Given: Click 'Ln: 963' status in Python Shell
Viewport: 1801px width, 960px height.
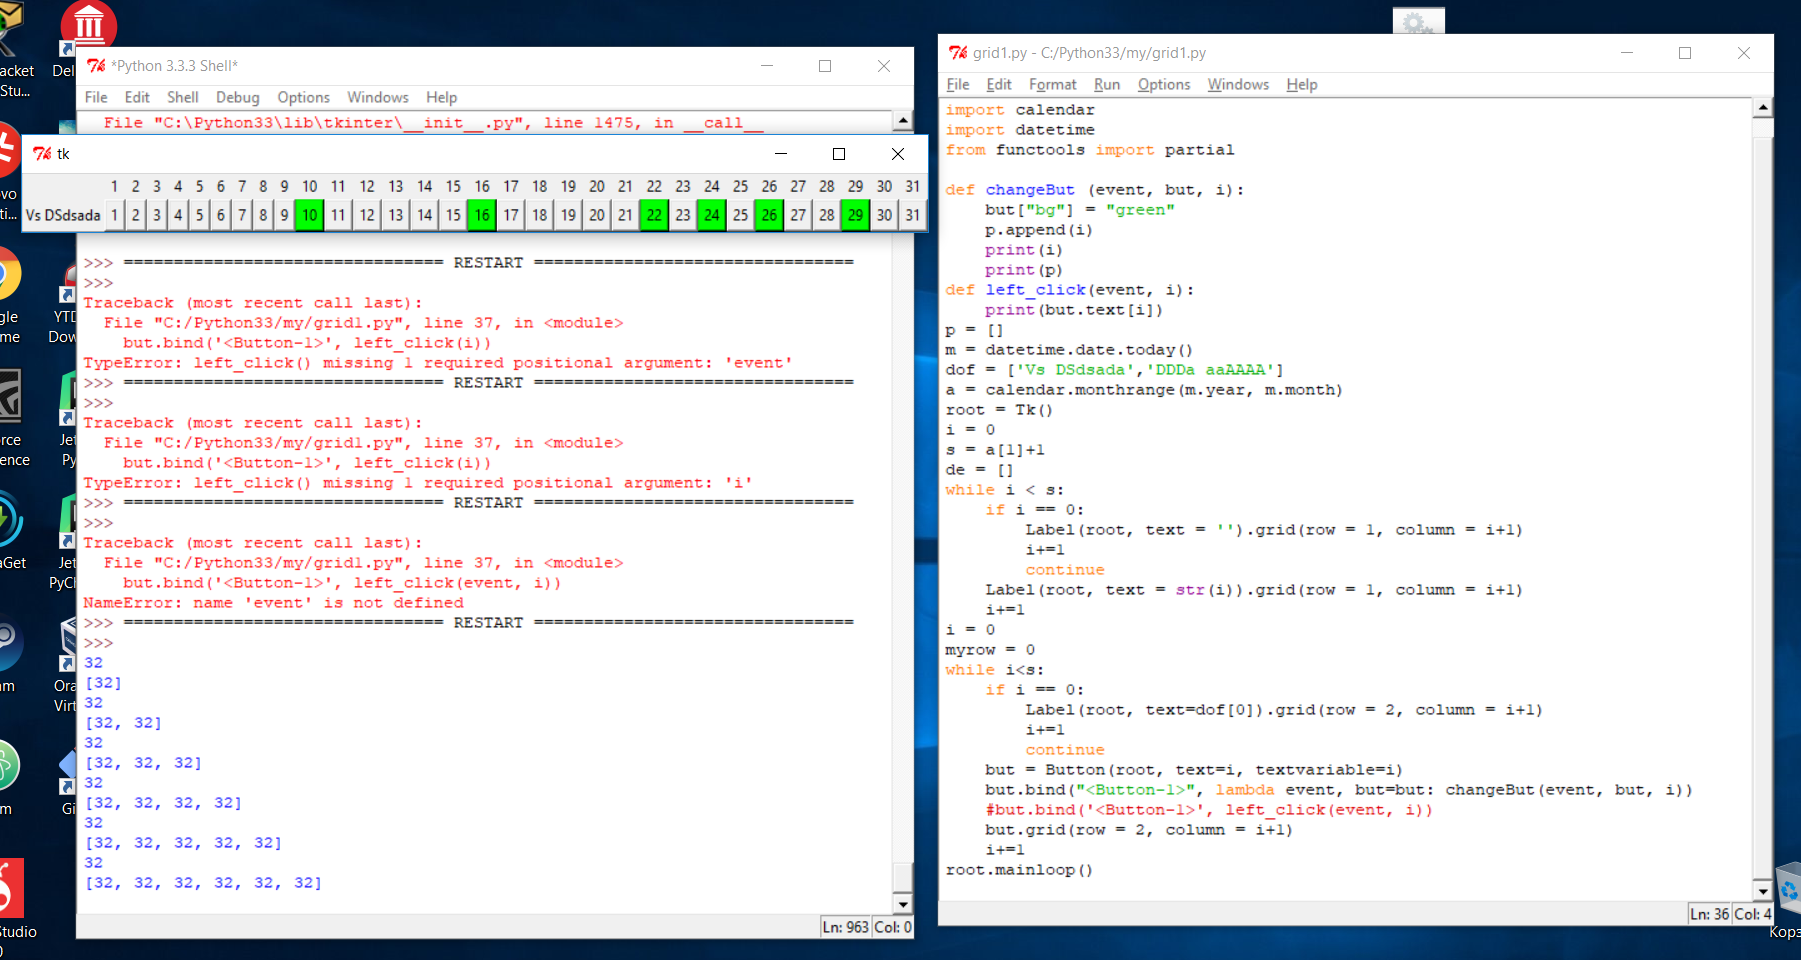Looking at the screenshot, I should [845, 927].
